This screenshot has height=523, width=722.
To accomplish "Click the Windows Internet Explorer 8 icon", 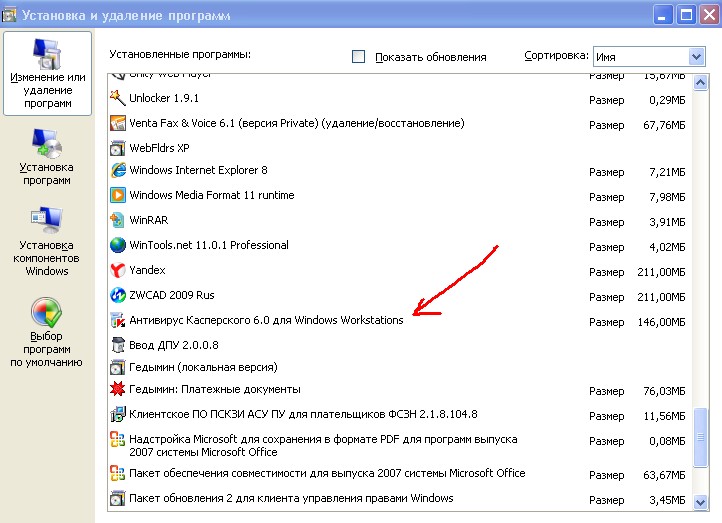I will pyautogui.click(x=118, y=171).
